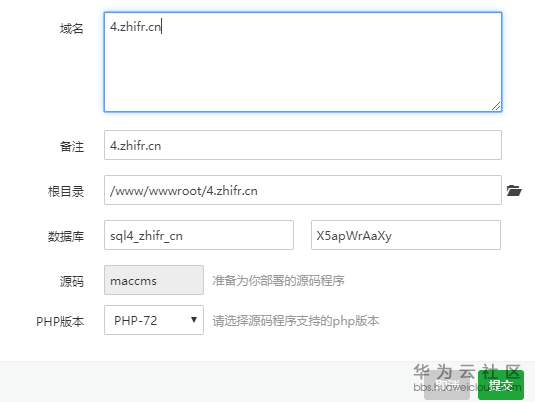Click the database password field X5apWrAaXy
Viewport: 535px width, 402px height.
[406, 235]
